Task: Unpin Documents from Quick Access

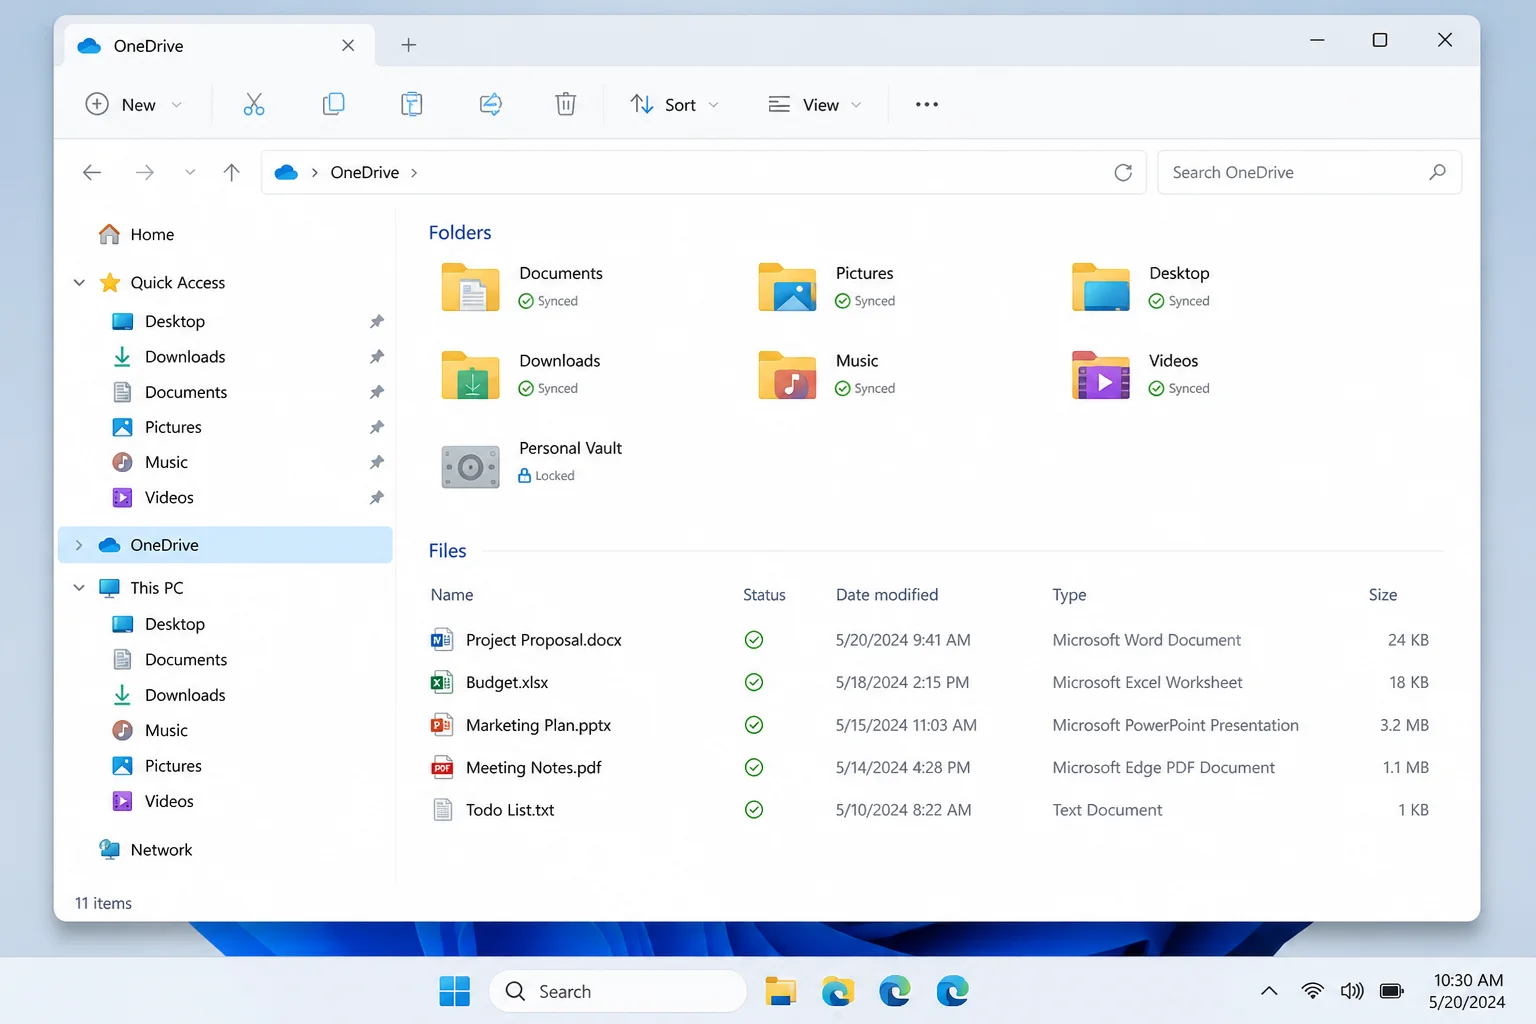Action: tap(376, 392)
